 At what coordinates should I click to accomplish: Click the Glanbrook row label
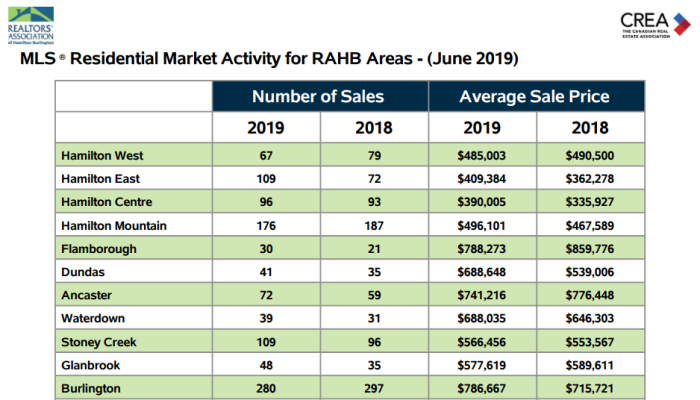coord(92,363)
